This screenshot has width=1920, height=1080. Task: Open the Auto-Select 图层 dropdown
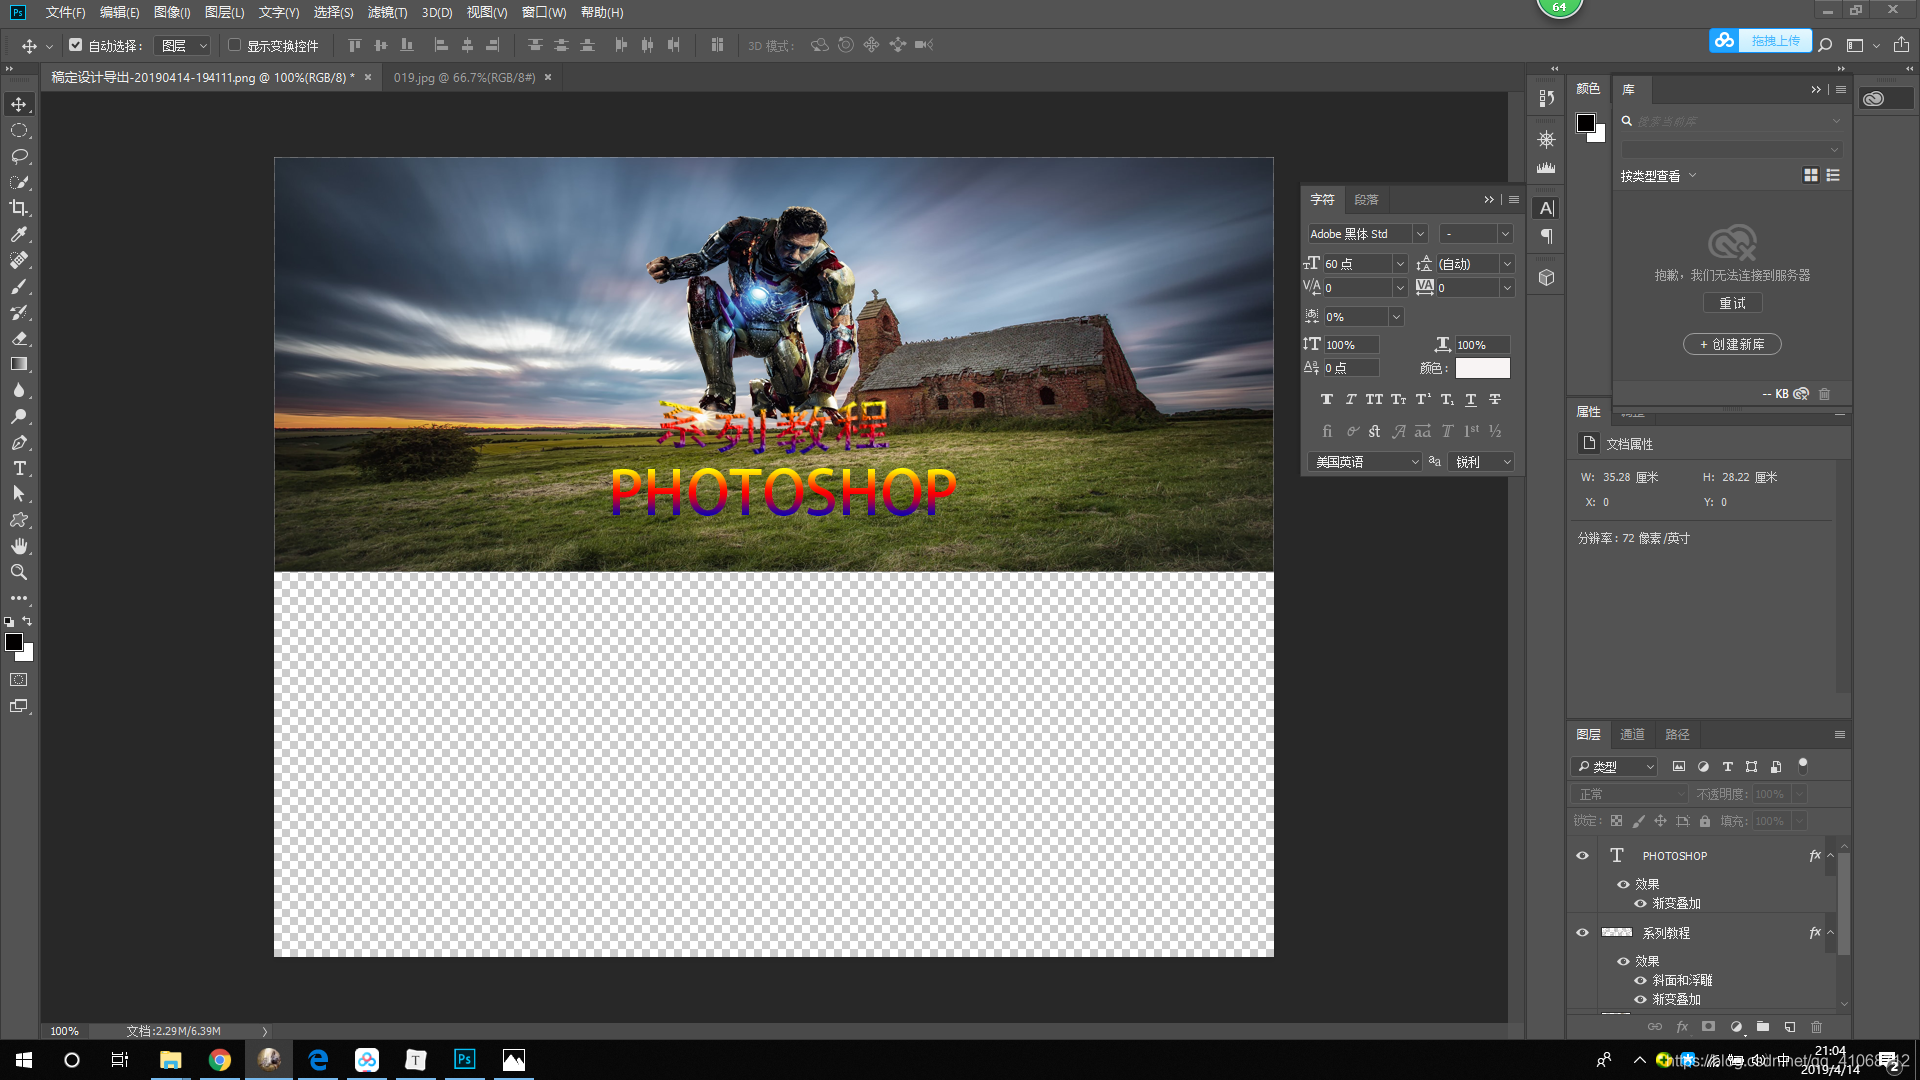tap(184, 45)
